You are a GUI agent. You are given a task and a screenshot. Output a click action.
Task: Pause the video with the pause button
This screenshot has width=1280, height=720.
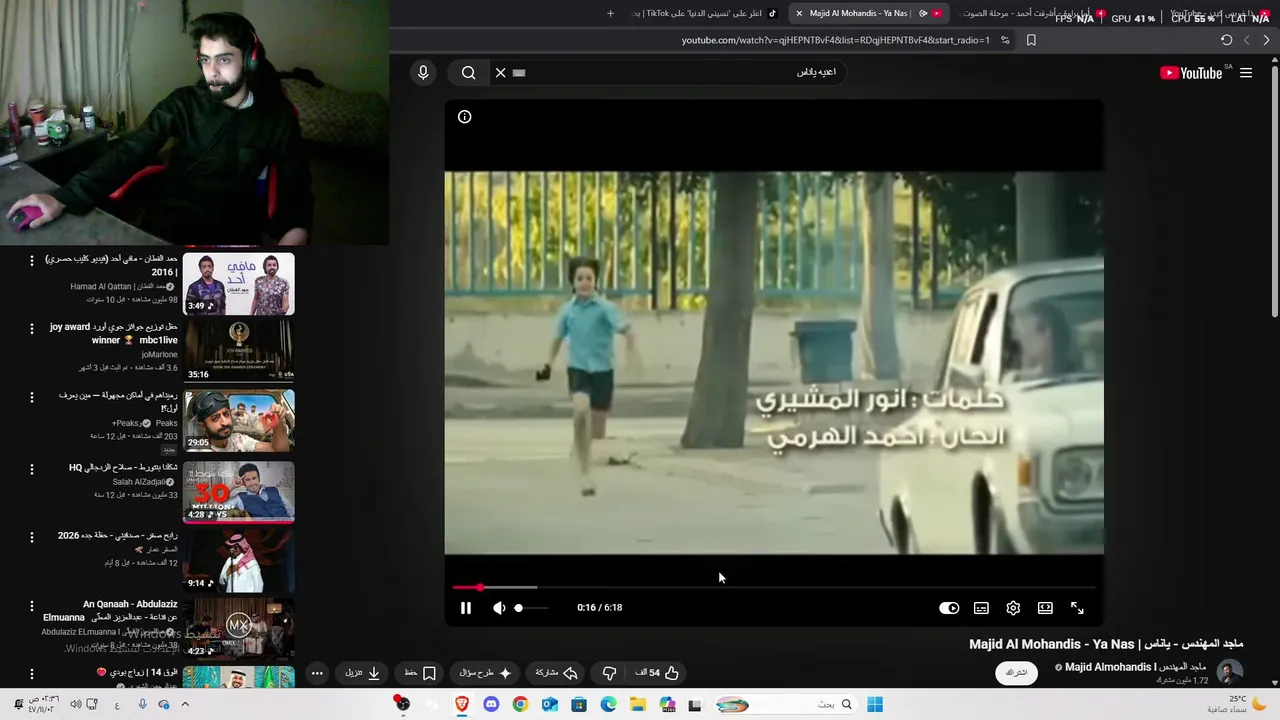coord(466,608)
